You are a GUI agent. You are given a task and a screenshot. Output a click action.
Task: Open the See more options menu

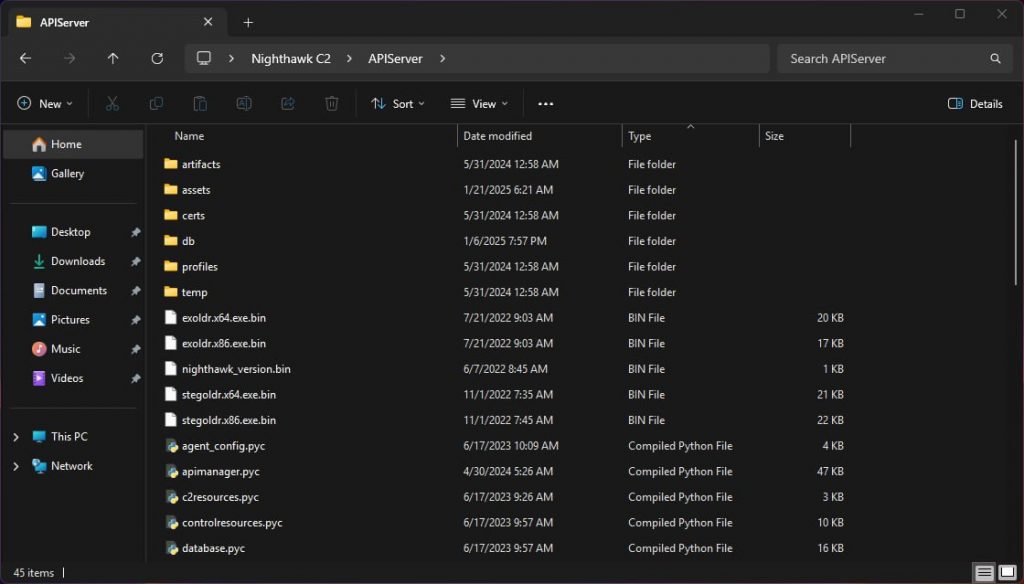click(545, 104)
